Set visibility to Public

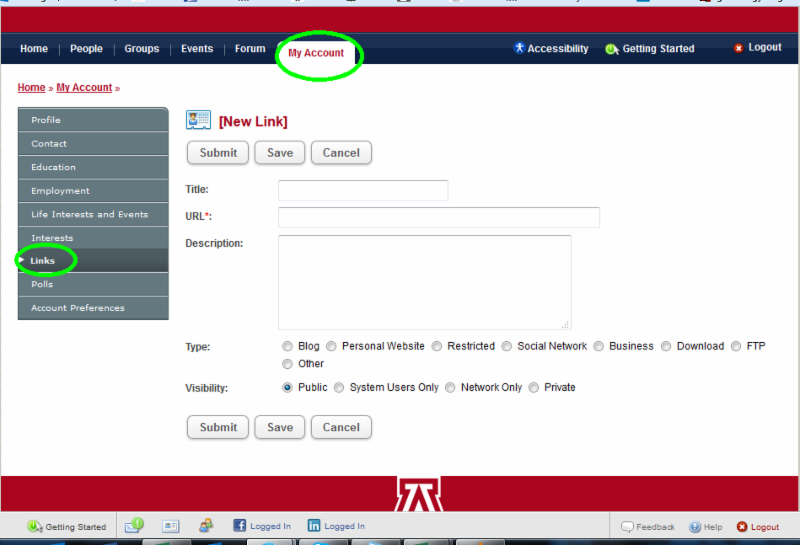click(287, 388)
